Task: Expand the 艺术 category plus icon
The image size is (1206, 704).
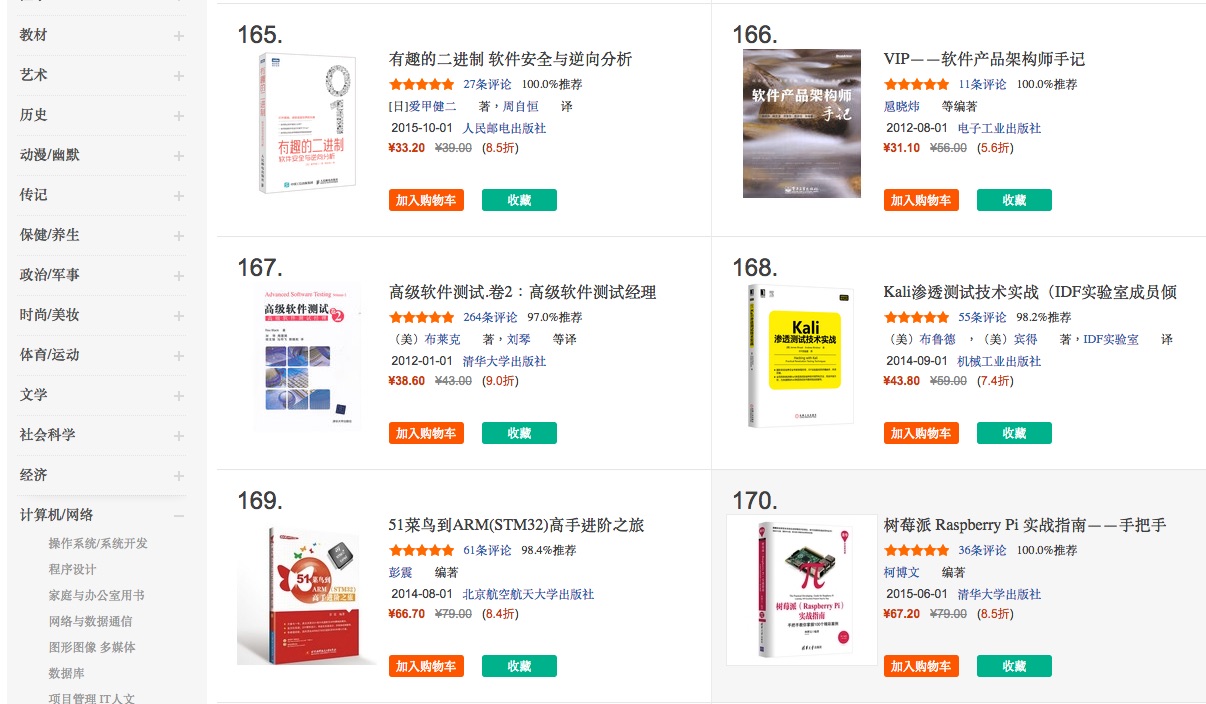Action: tap(179, 75)
